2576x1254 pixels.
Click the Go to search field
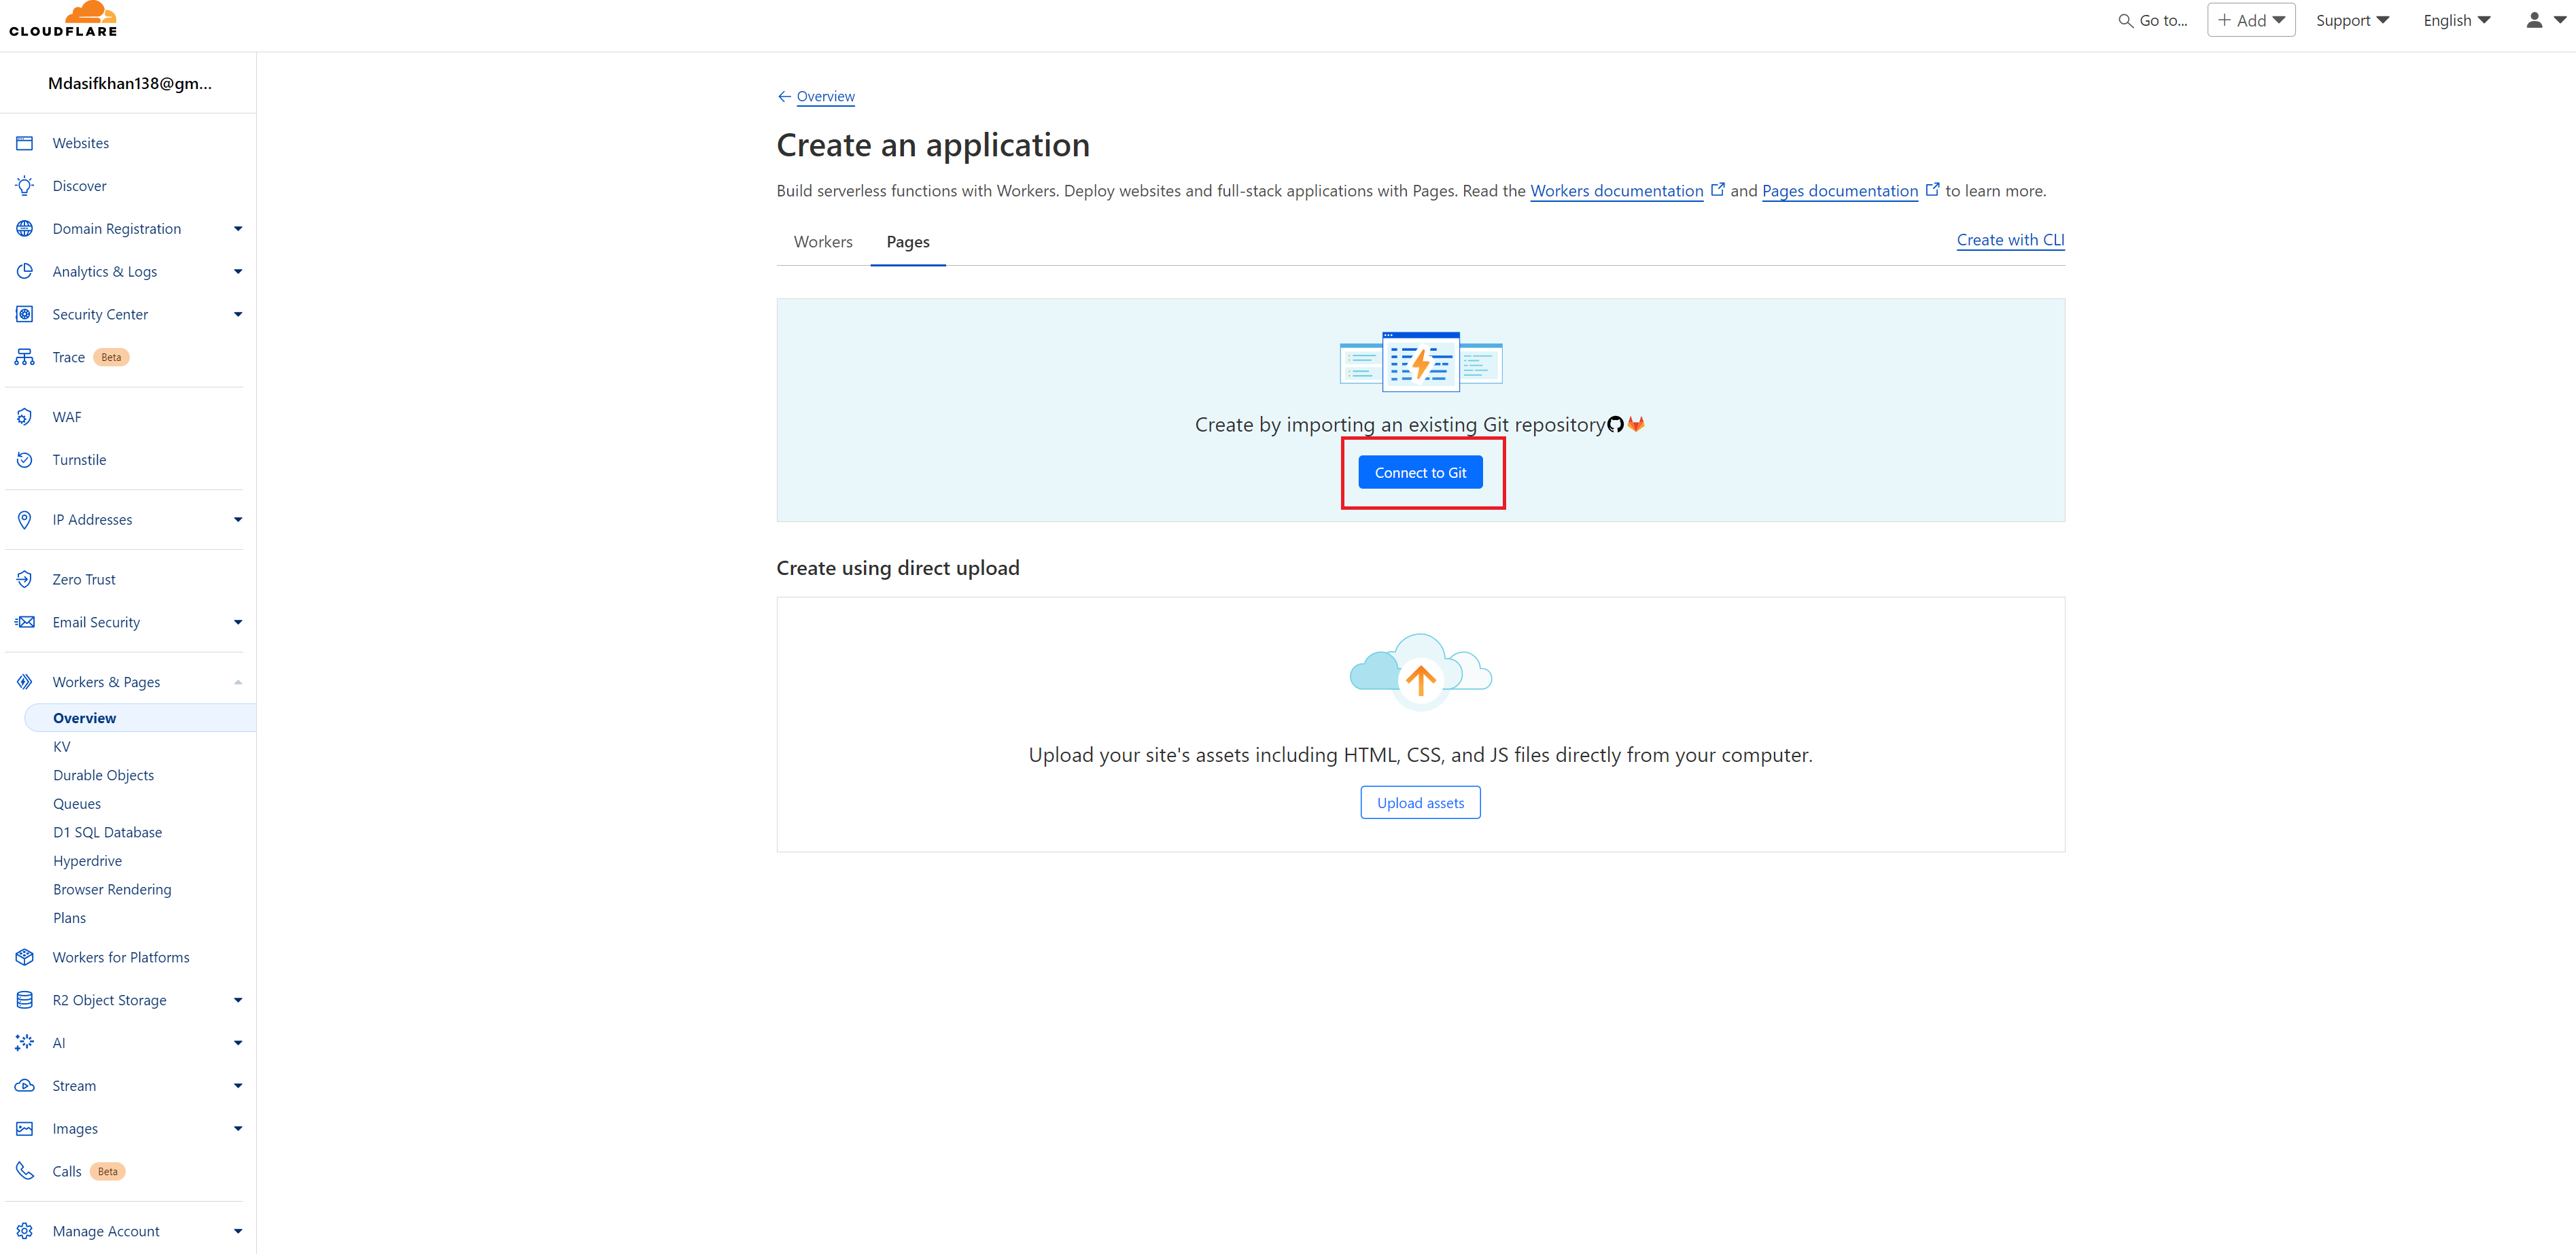click(x=2153, y=20)
